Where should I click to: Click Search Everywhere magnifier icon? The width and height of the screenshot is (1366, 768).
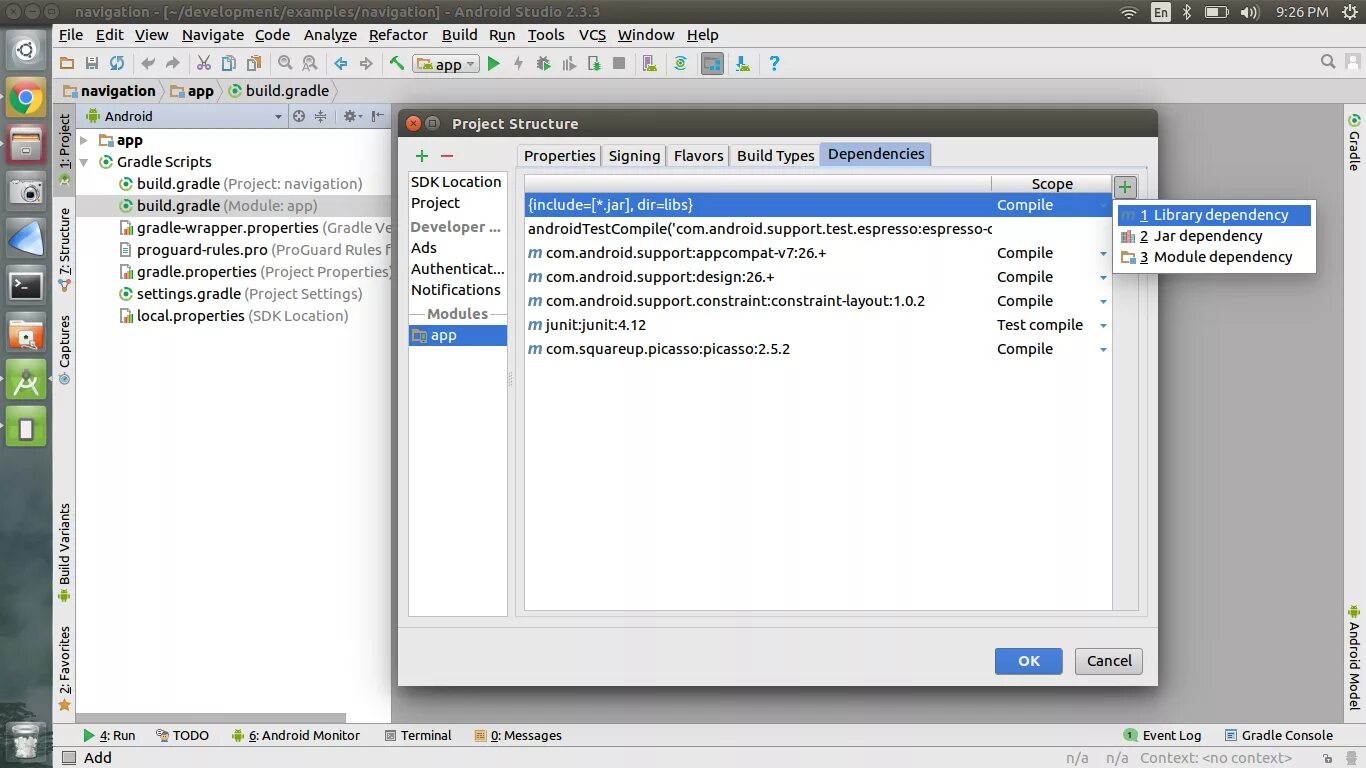pyautogui.click(x=1328, y=62)
